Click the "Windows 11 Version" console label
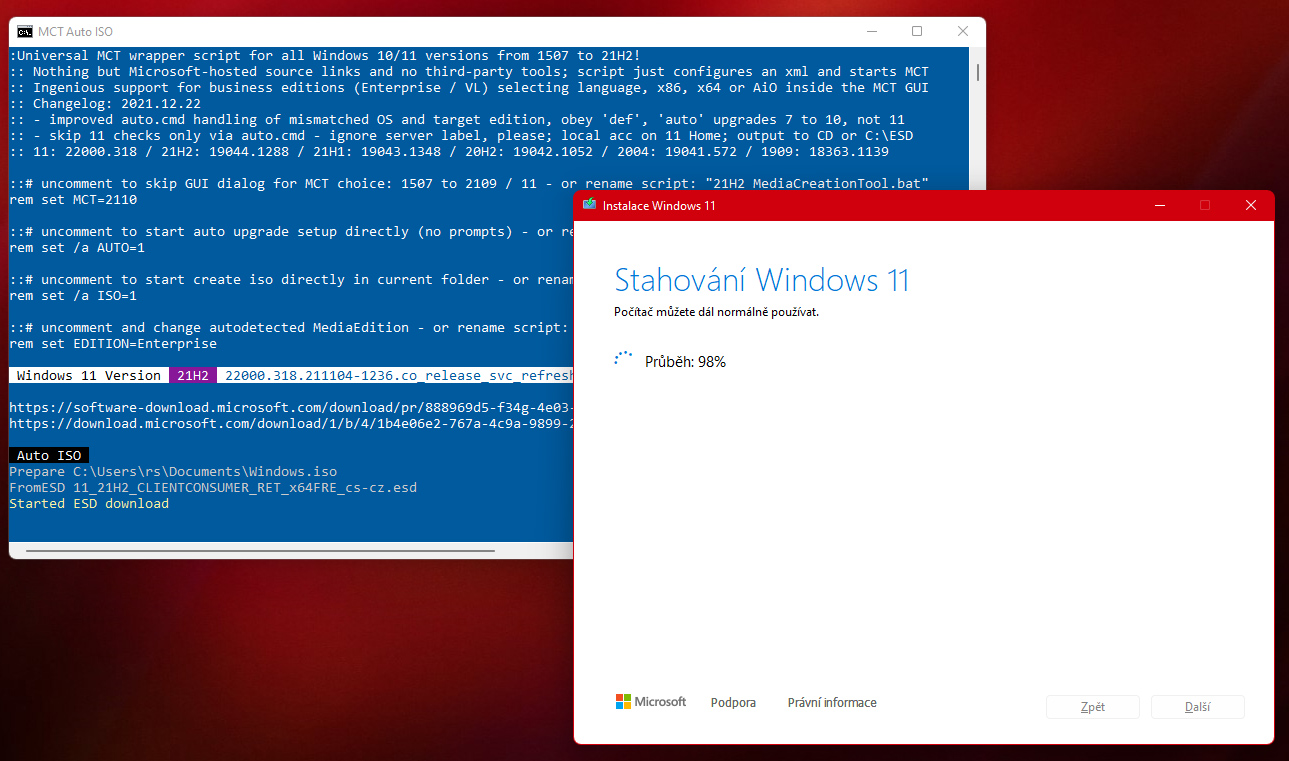The height and width of the screenshot is (761, 1289). (x=89, y=375)
